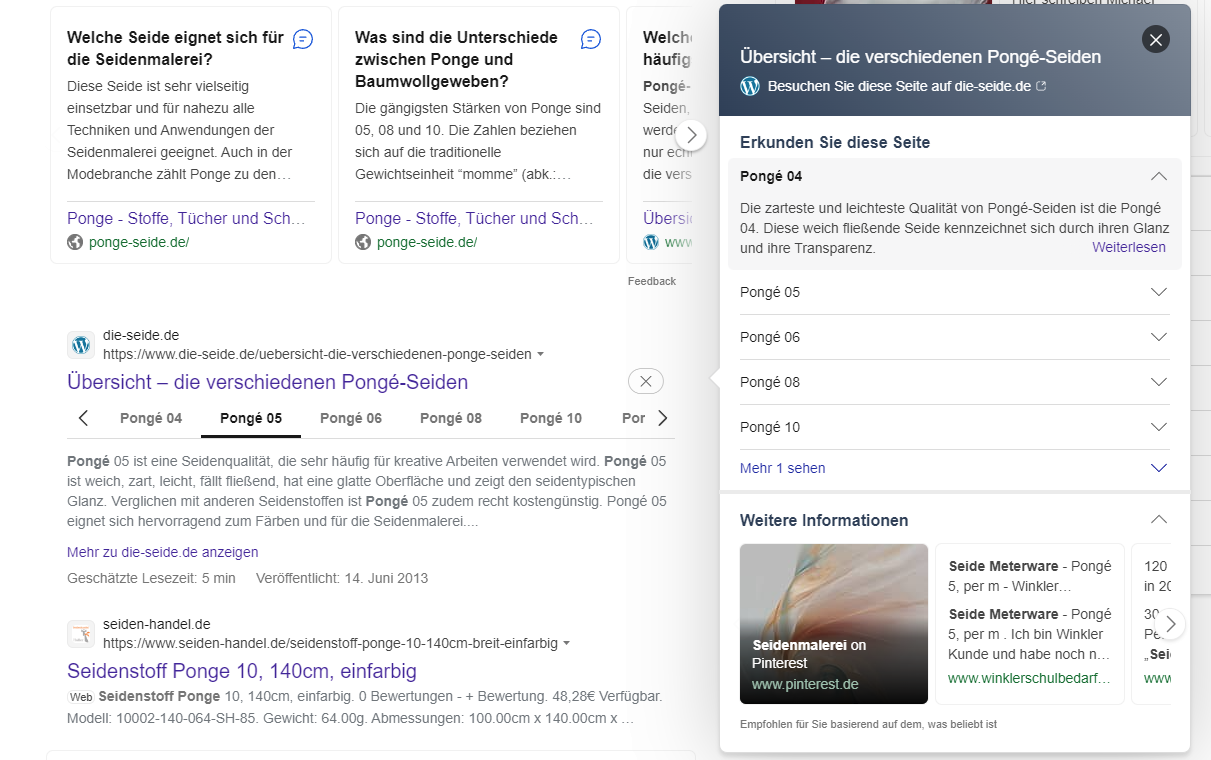Expand the Pongé 05 section in panel
This screenshot has width=1211, height=760.
1158,292
